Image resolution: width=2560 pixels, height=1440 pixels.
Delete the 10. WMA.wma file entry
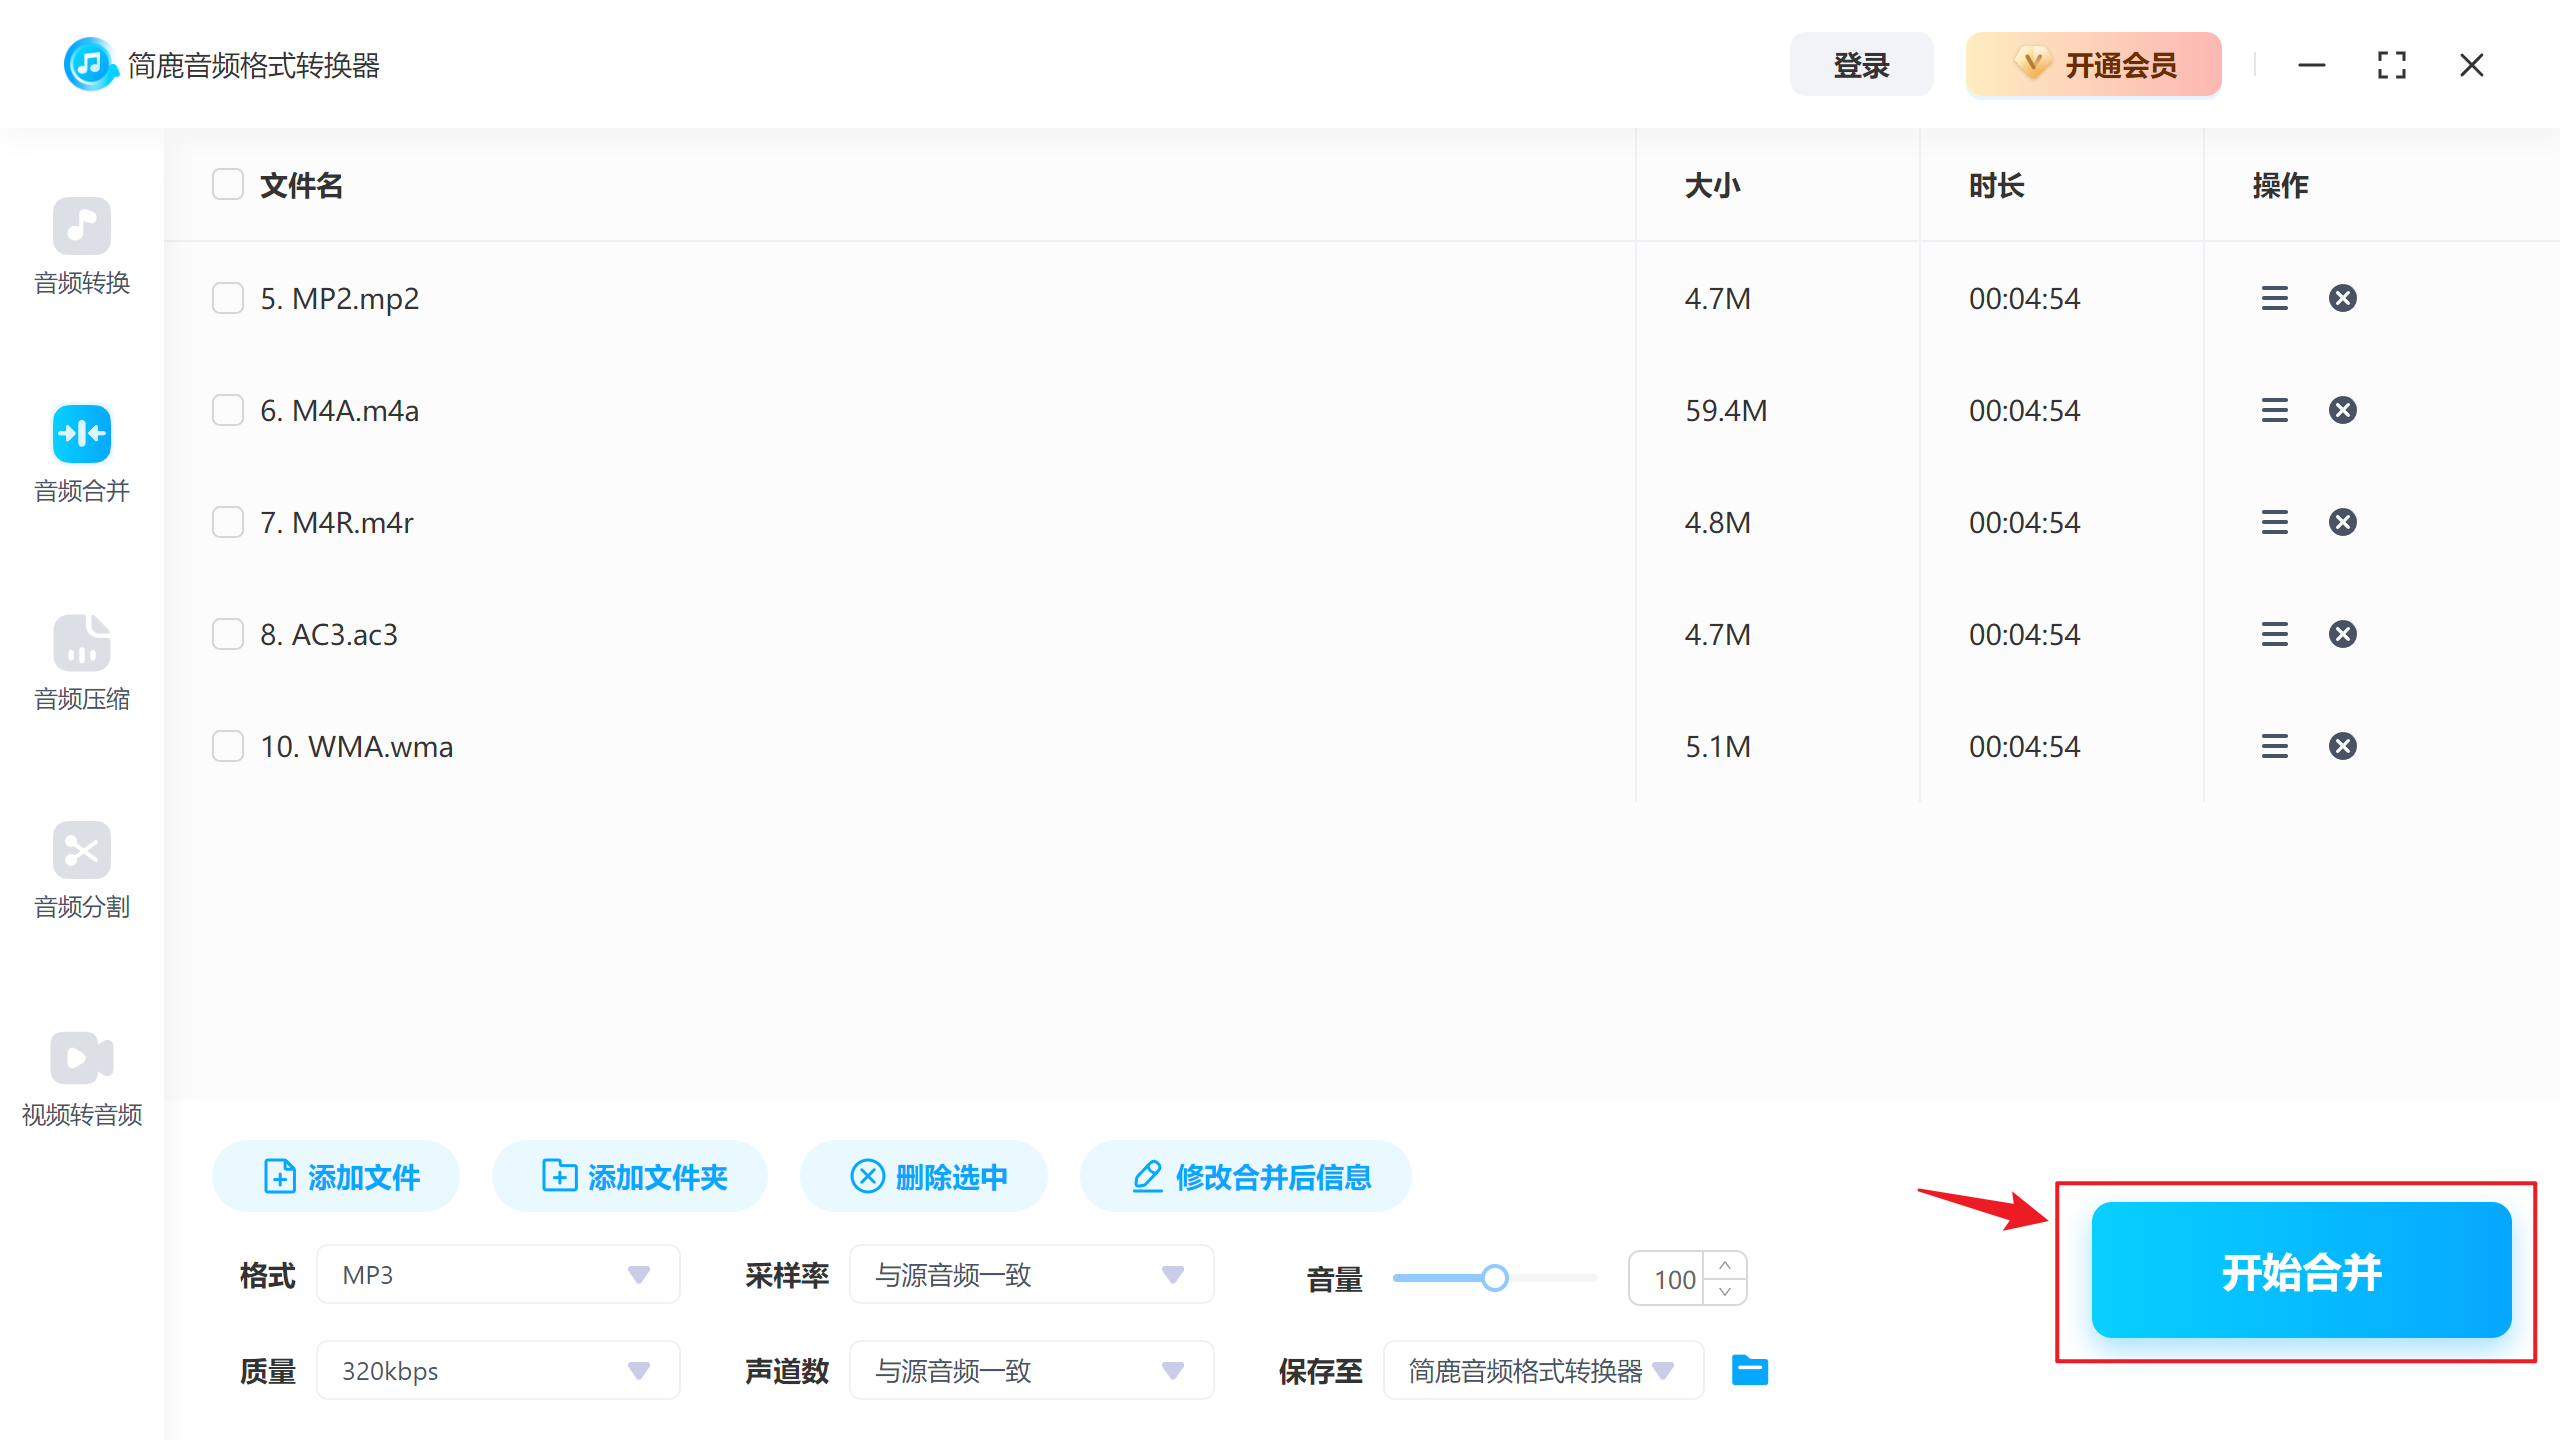(x=2343, y=745)
